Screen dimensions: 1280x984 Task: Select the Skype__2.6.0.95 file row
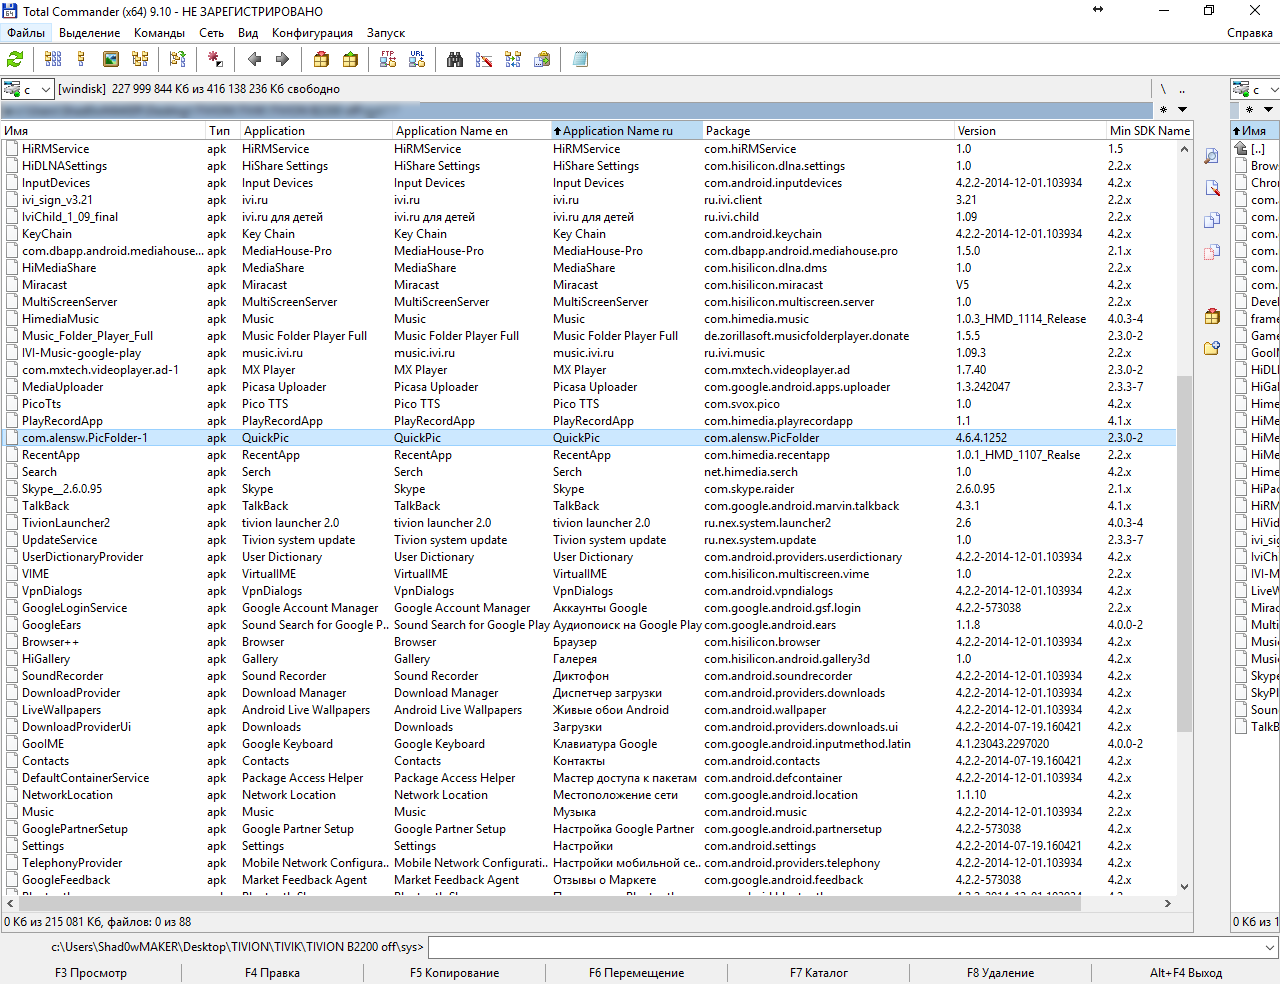click(588, 489)
